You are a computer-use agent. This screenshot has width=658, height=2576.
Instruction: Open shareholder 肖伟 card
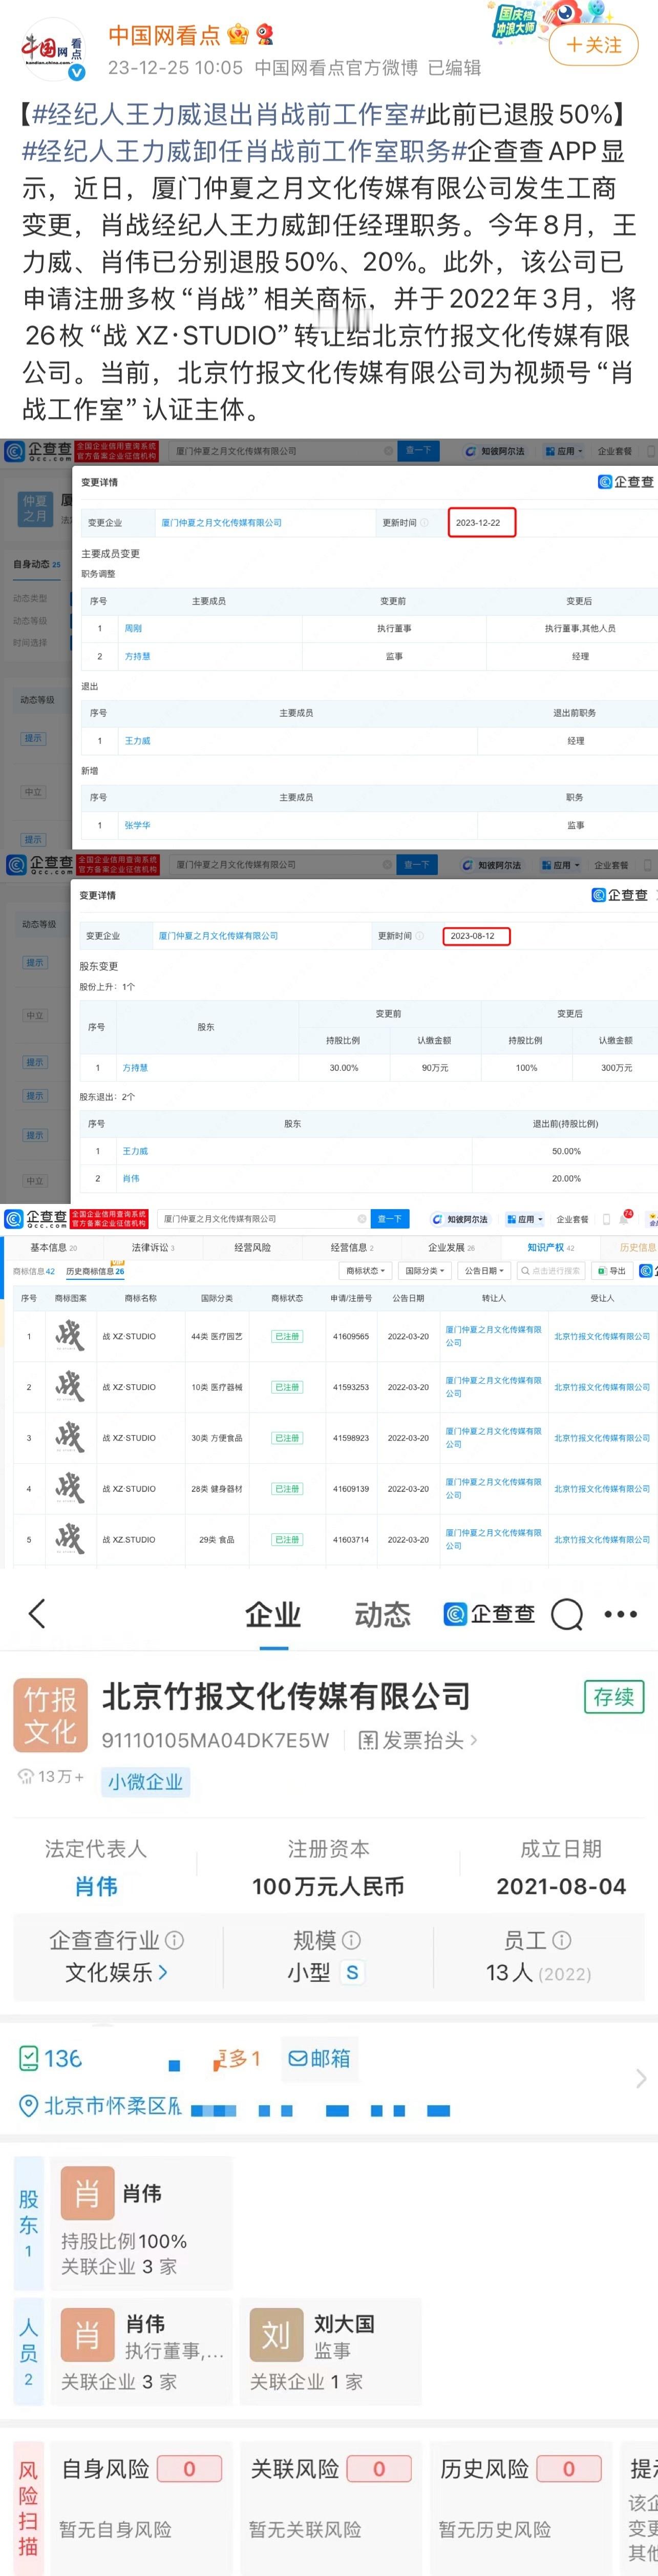pos(141,2222)
